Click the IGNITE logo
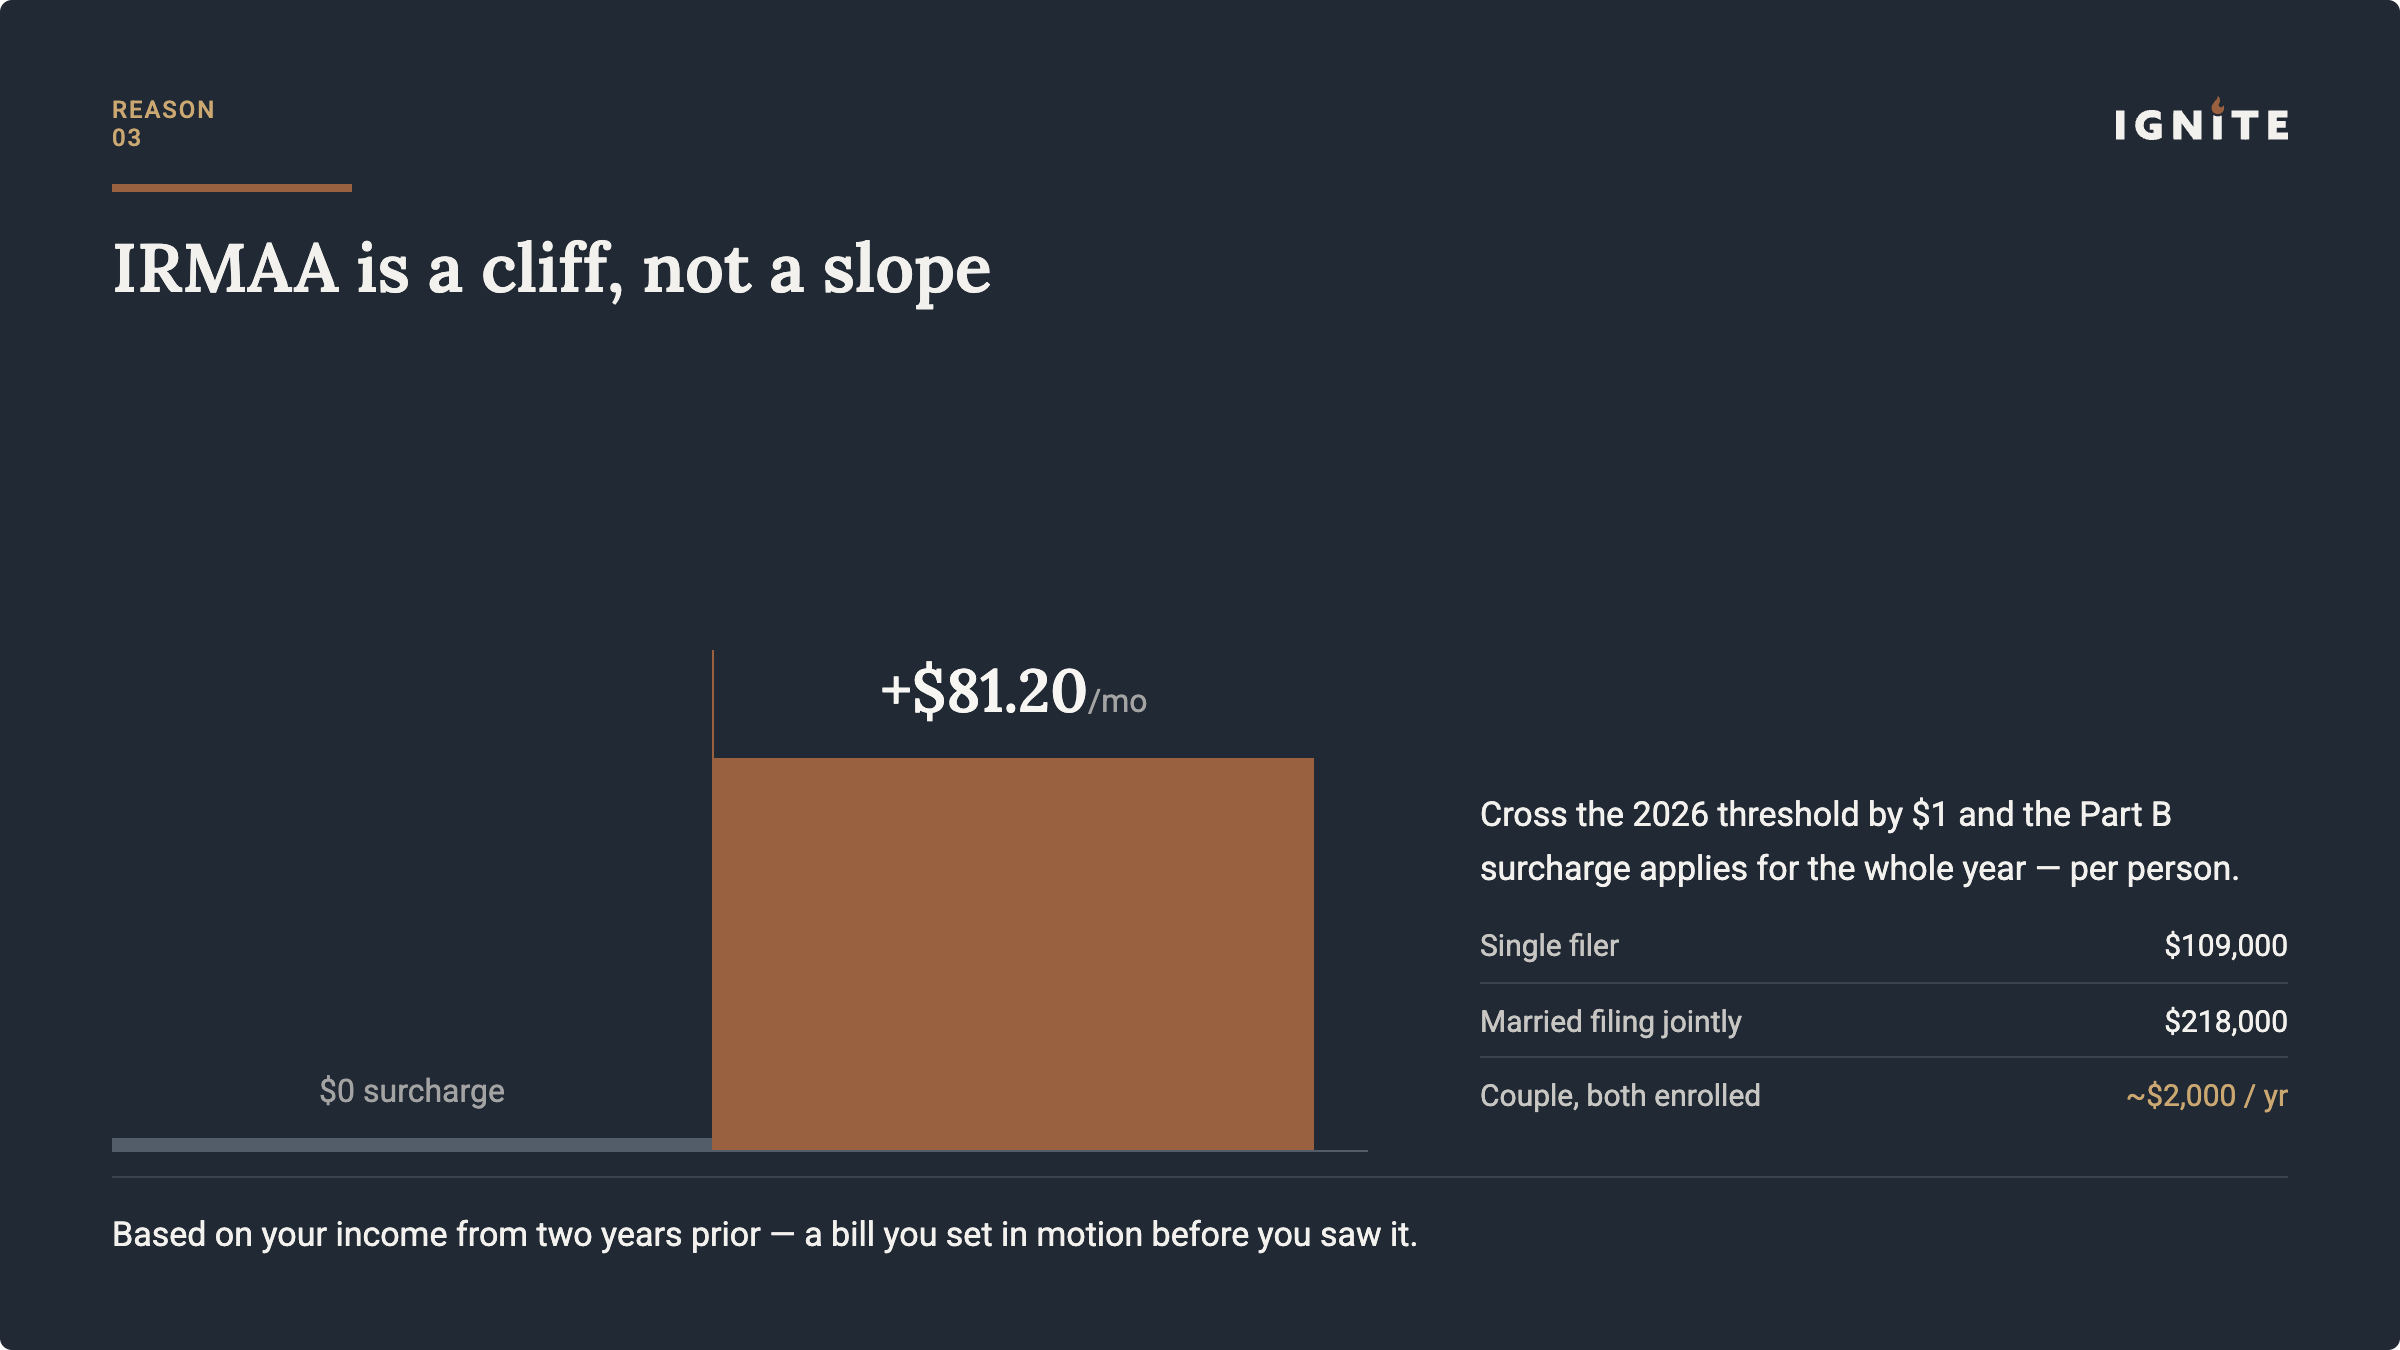This screenshot has height=1350, width=2400. click(x=2201, y=120)
